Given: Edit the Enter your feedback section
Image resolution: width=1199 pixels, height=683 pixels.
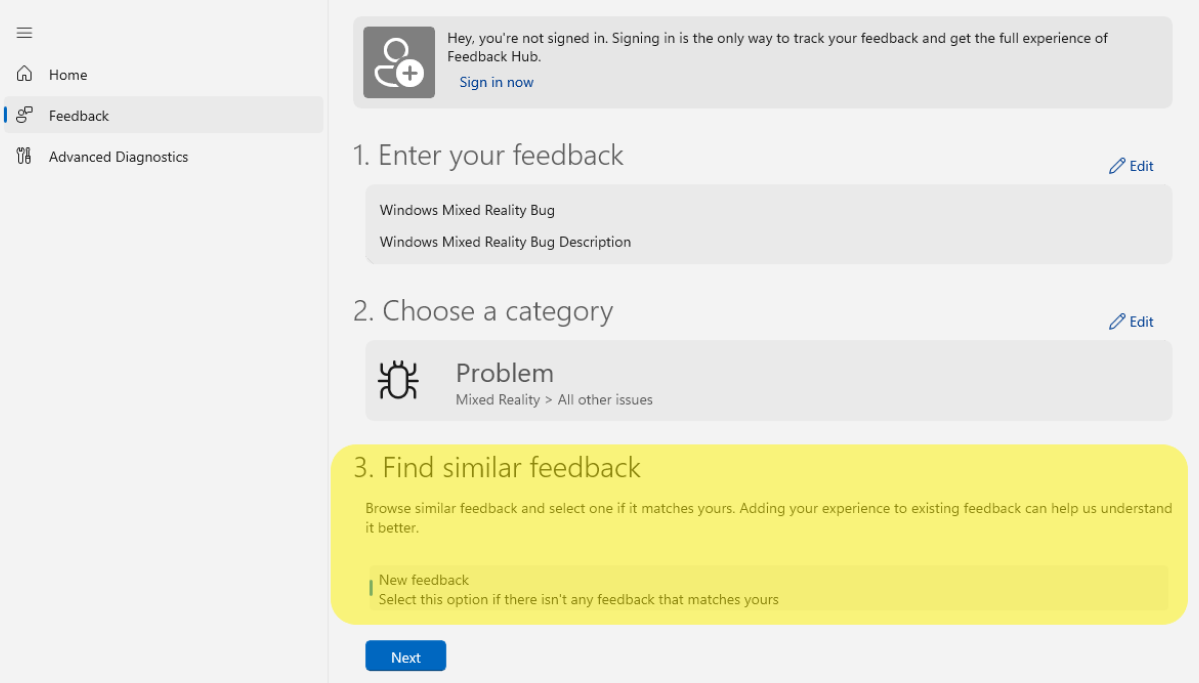Looking at the screenshot, I should pyautogui.click(x=1131, y=166).
